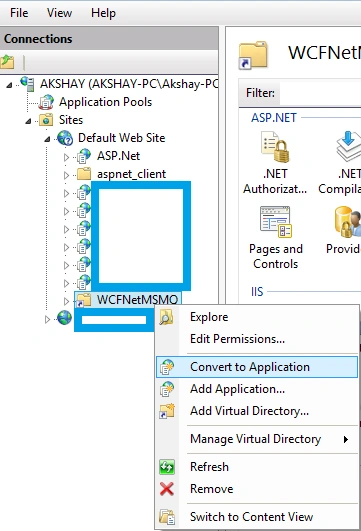Click the Explore magnifier folder icon

[x=167, y=317]
